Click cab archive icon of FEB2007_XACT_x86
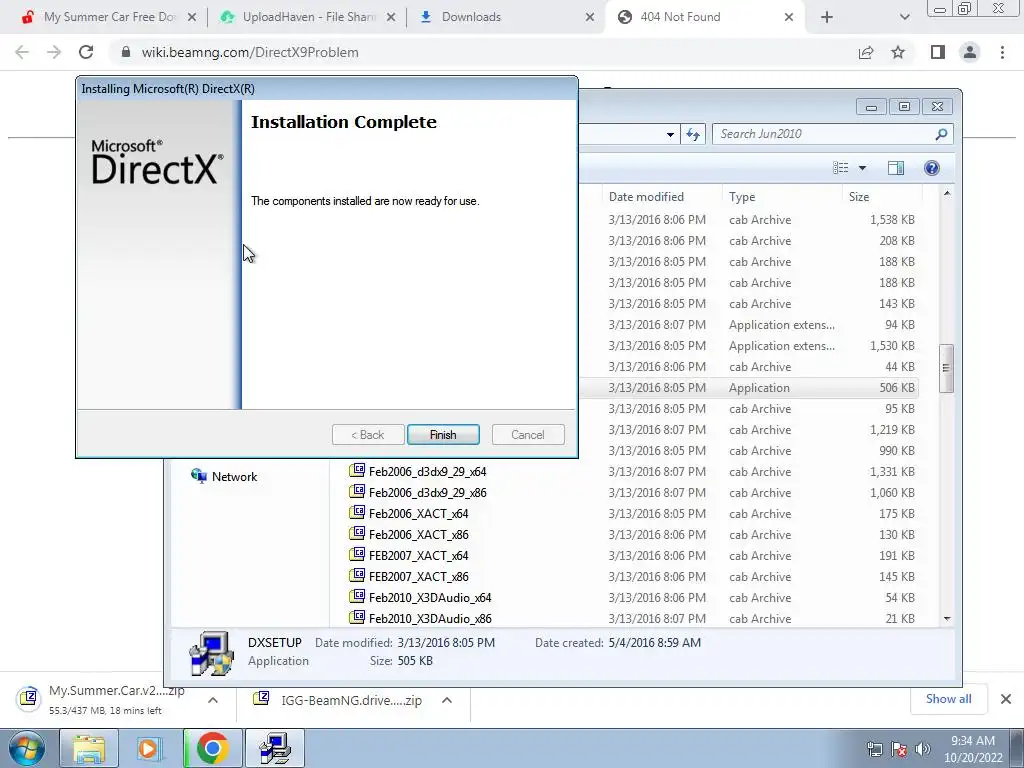1024x768 pixels. point(357,575)
